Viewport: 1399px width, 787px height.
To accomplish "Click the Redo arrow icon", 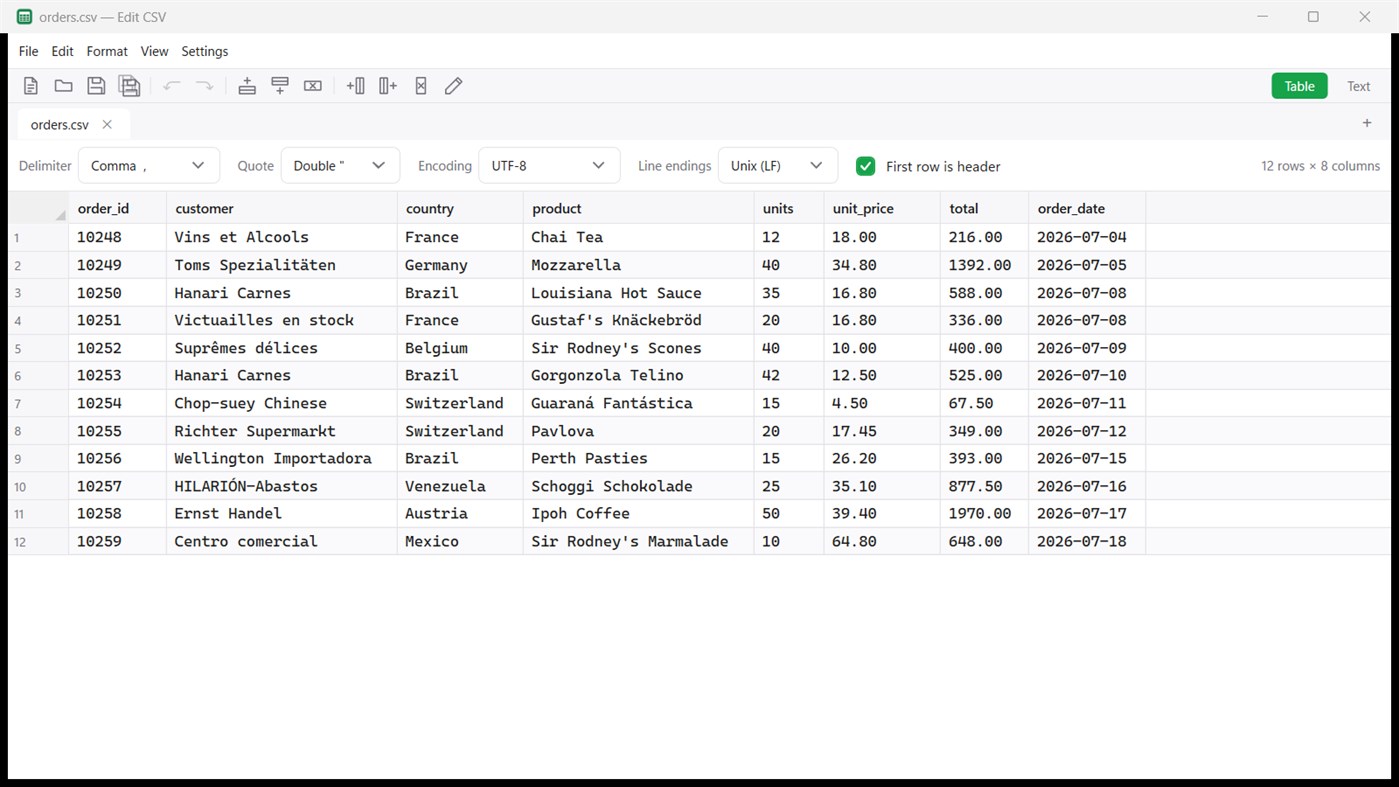I will point(204,86).
